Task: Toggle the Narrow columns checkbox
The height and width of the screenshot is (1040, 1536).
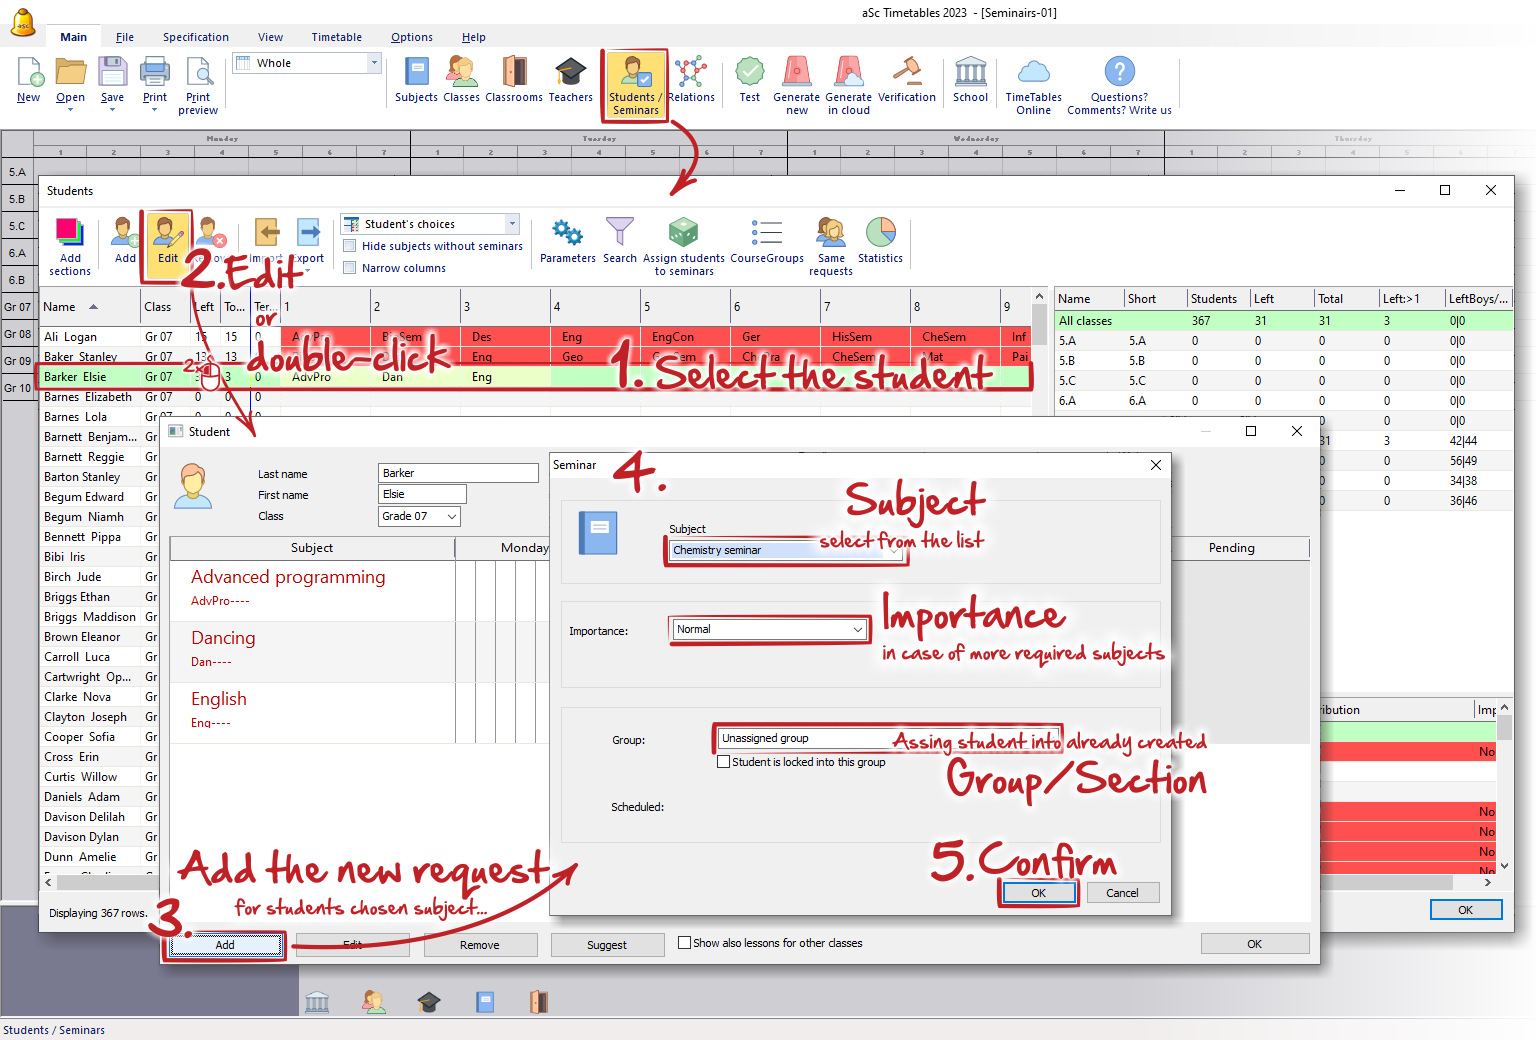Action: coord(350,268)
